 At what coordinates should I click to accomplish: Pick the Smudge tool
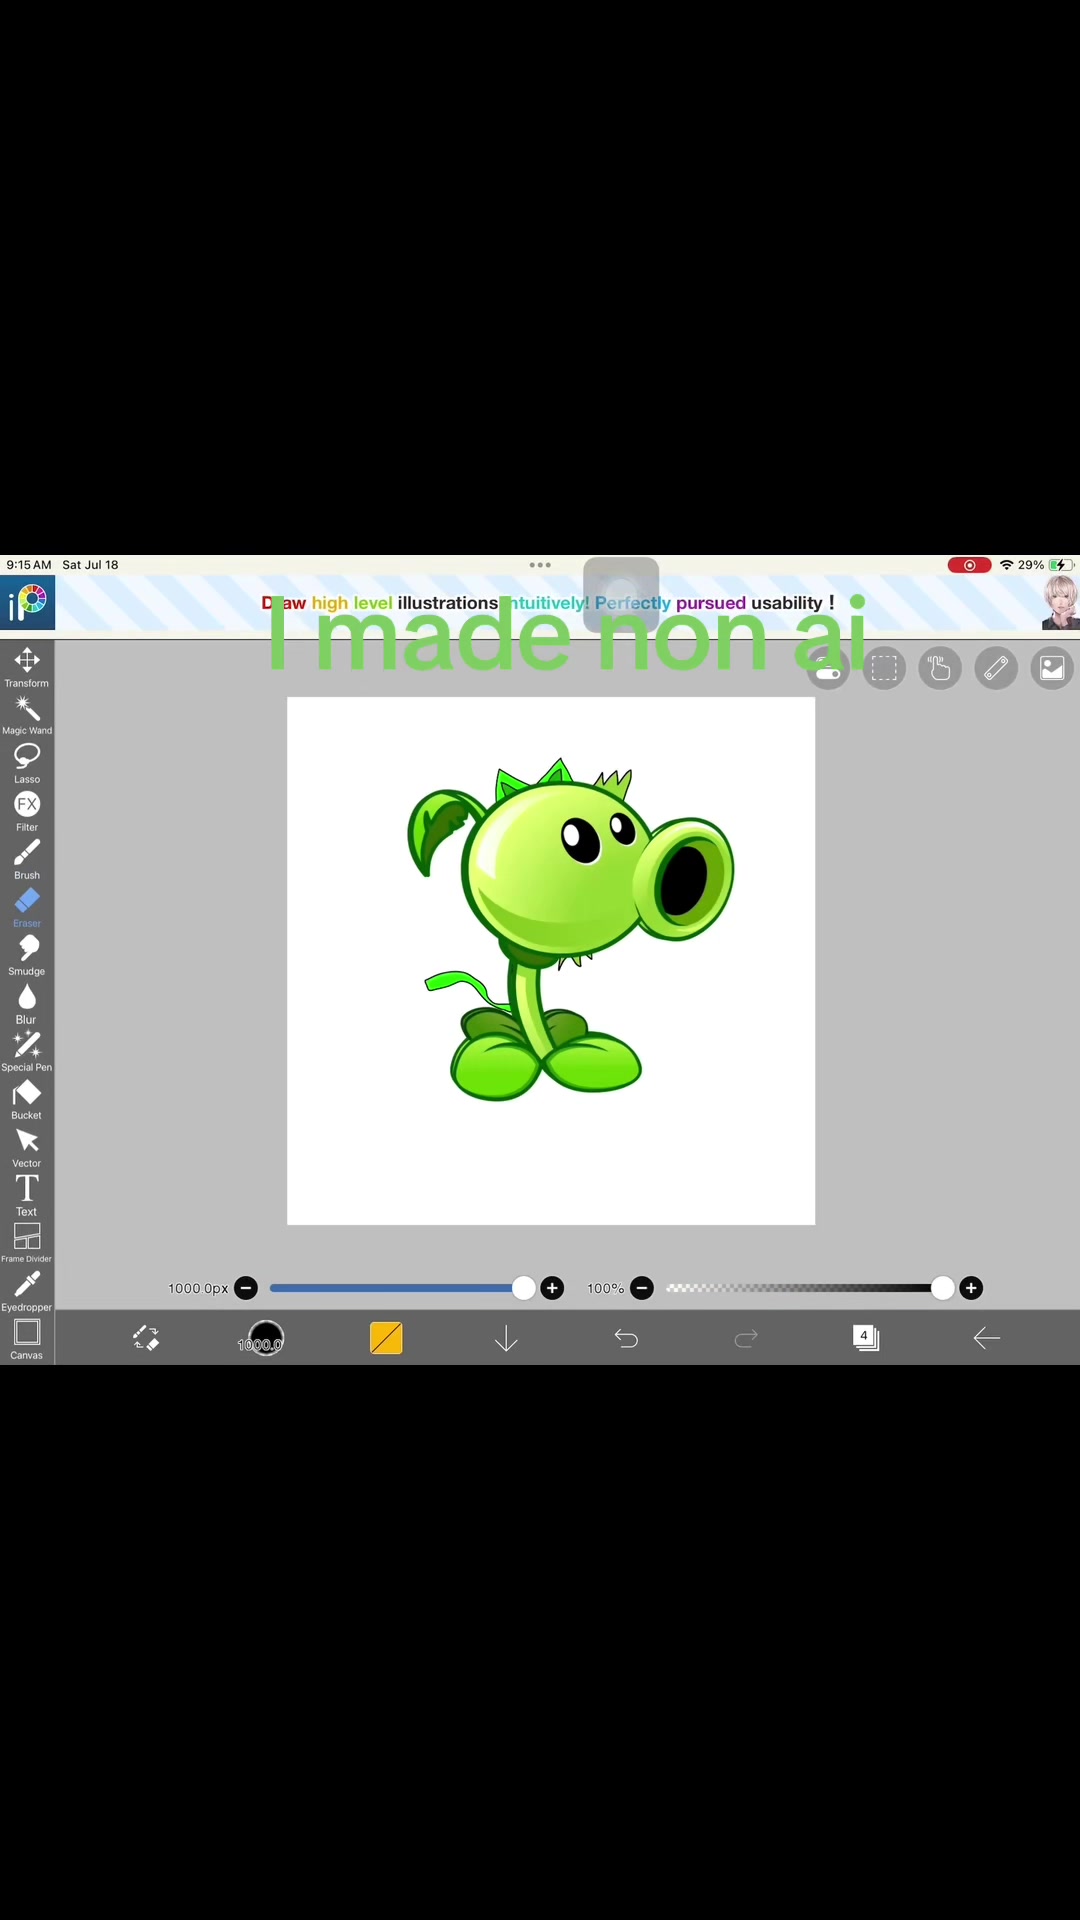[27, 956]
